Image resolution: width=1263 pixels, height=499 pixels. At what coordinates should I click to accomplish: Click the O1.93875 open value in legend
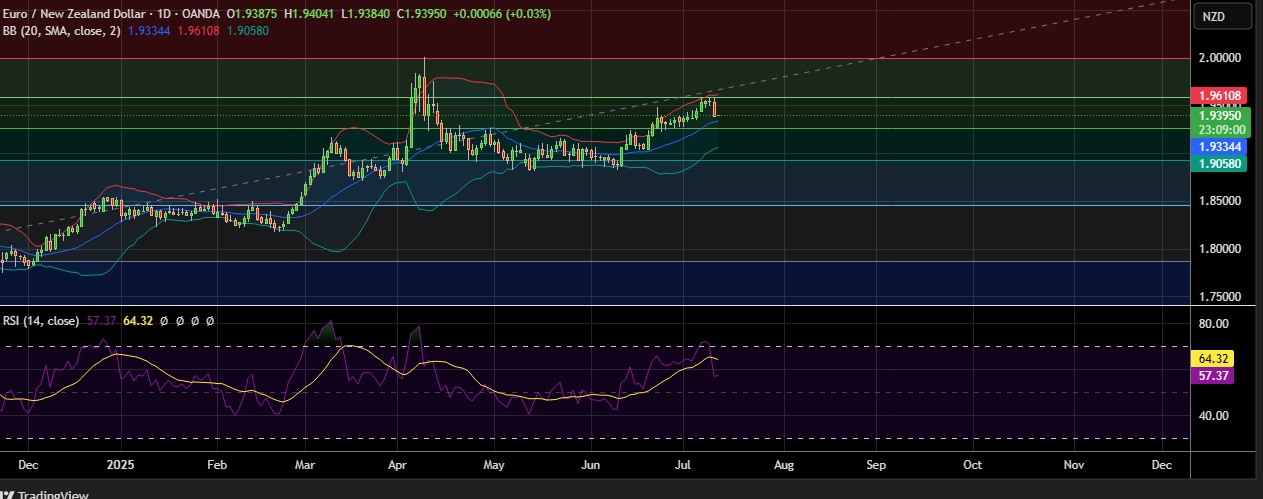click(253, 15)
